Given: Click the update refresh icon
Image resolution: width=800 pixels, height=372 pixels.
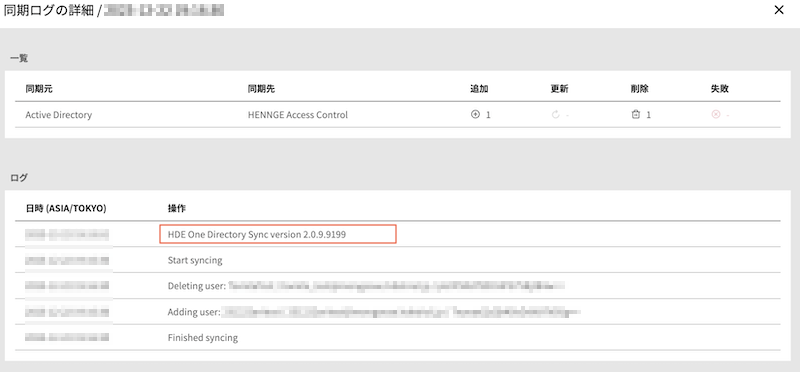Looking at the screenshot, I should coord(556,115).
